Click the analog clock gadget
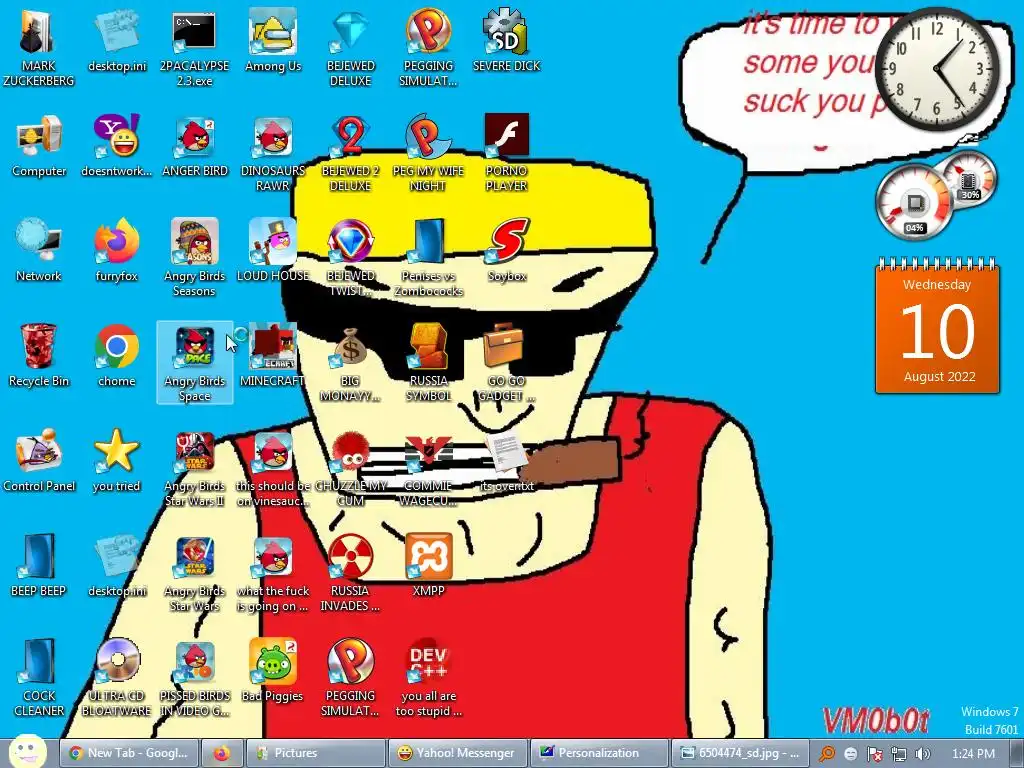This screenshot has width=1024, height=768. click(937, 69)
